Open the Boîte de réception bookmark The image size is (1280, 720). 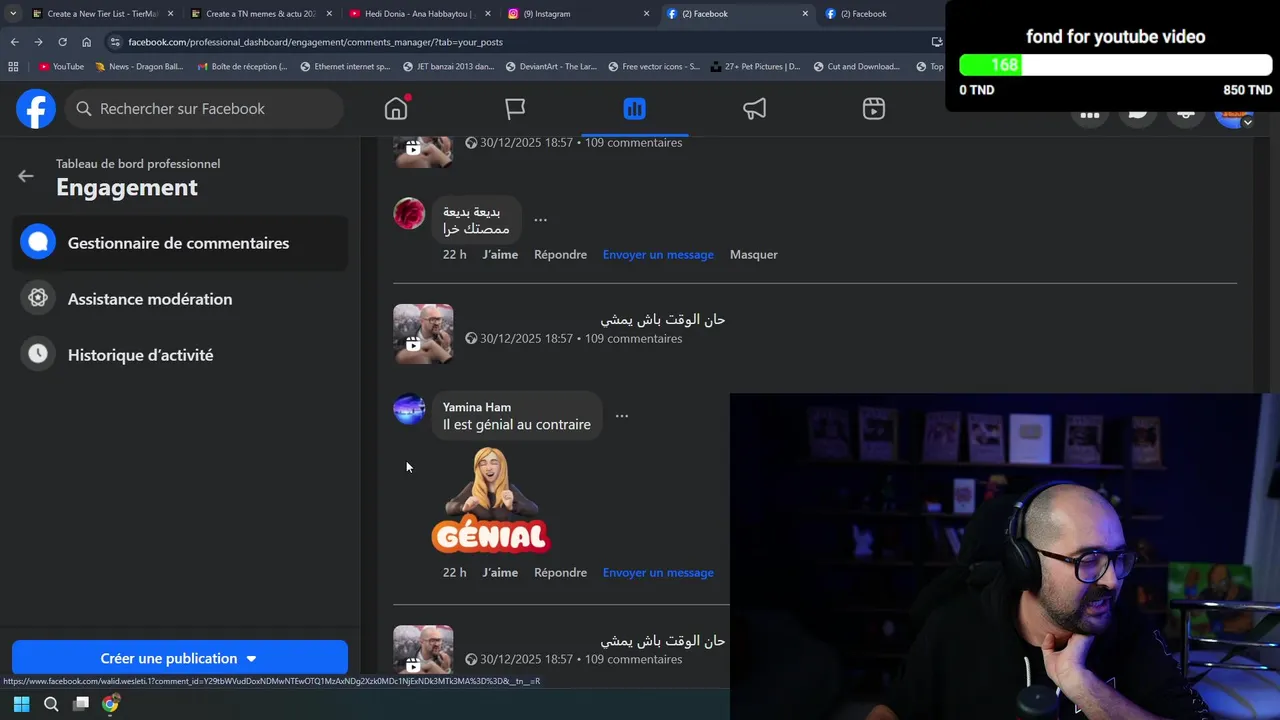242,67
